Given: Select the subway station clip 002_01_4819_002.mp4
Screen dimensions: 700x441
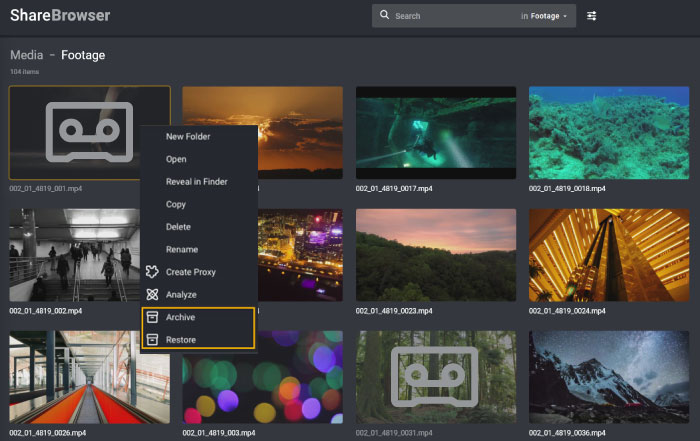Looking at the screenshot, I should pos(74,255).
